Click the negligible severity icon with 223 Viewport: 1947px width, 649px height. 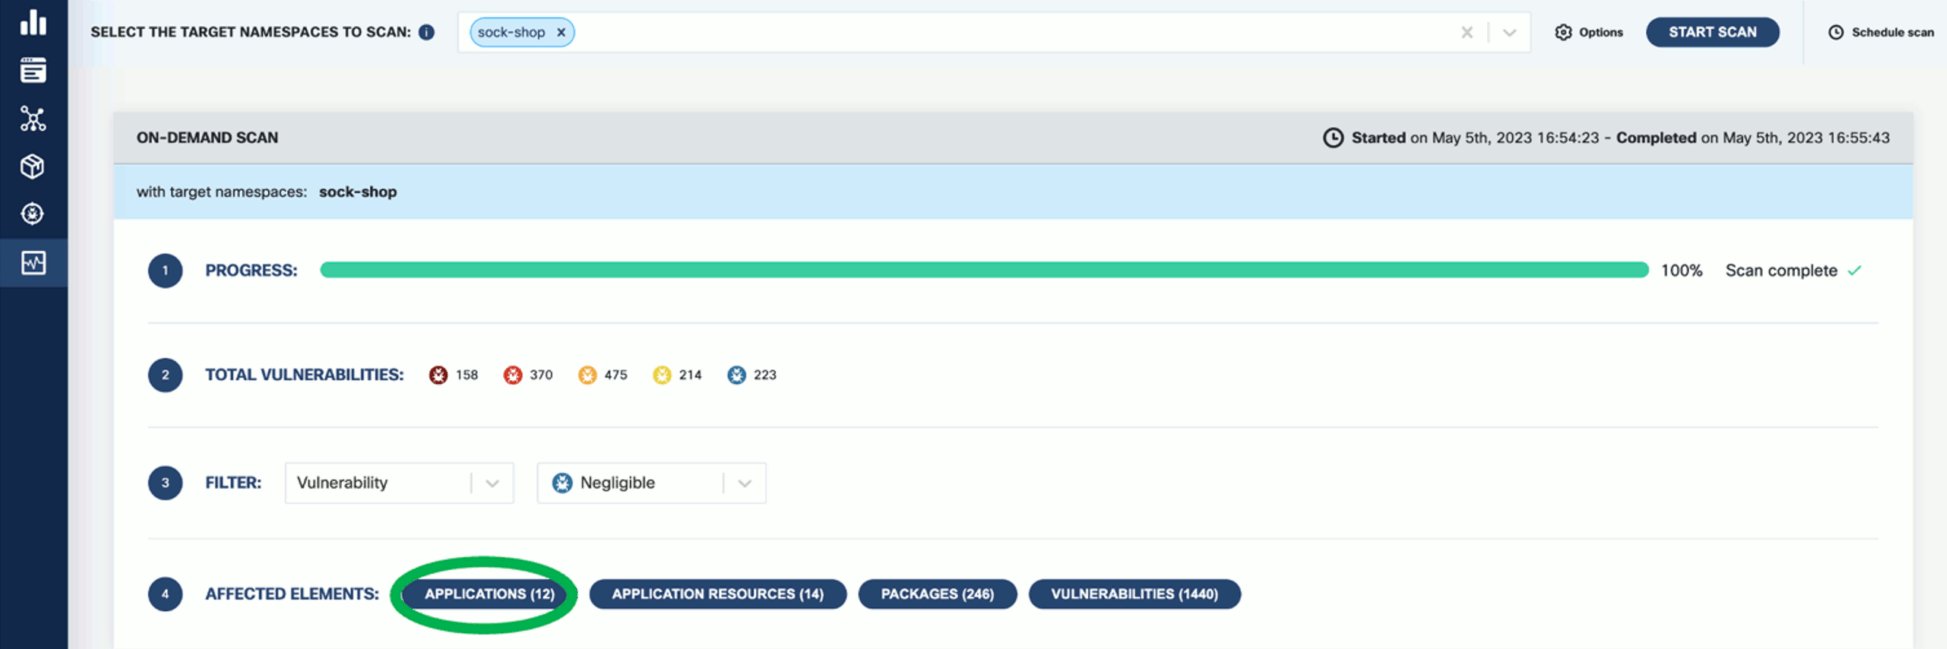pos(737,375)
